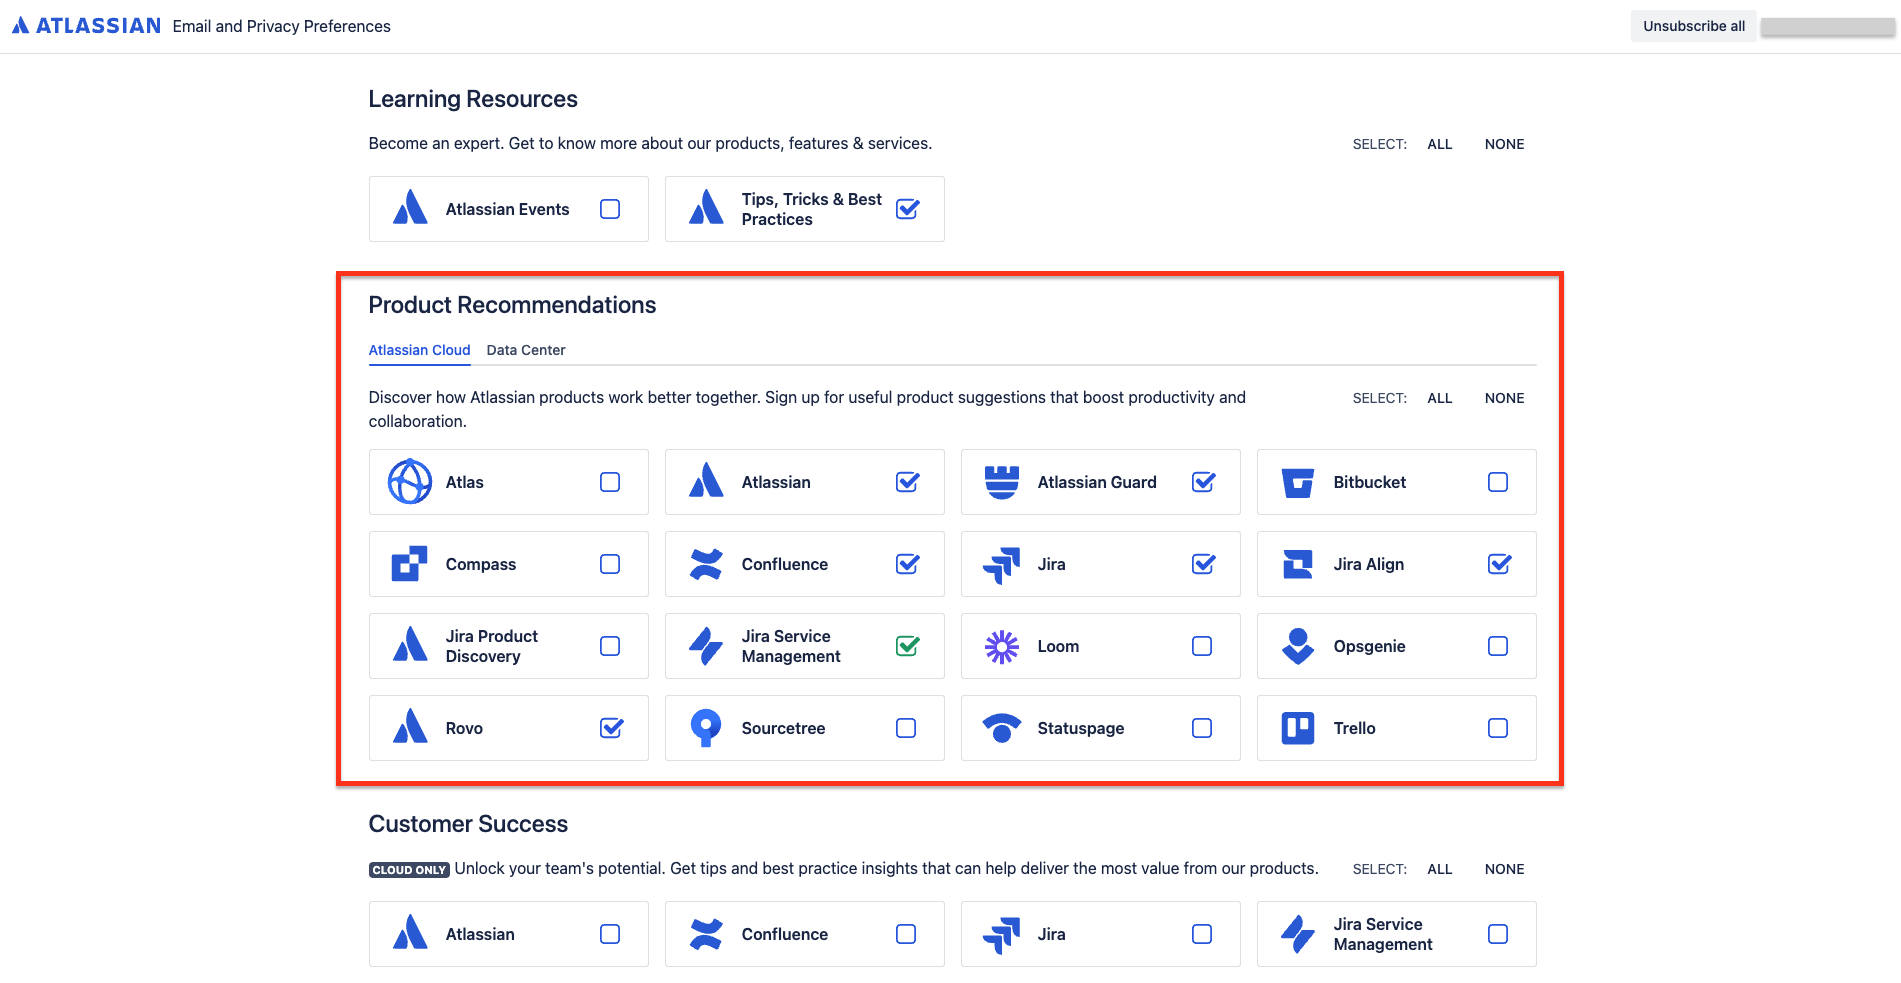The width and height of the screenshot is (1901, 983).
Task: Switch to the Data Center tab
Action: (526, 350)
